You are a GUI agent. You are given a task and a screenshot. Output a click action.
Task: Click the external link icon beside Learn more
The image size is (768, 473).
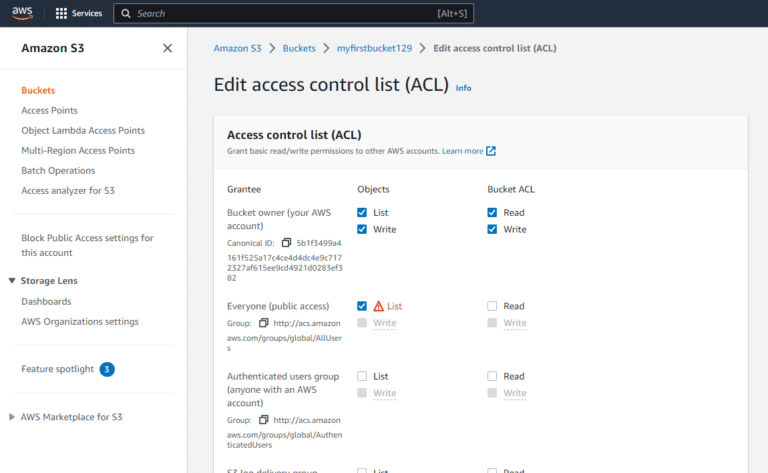click(x=491, y=151)
